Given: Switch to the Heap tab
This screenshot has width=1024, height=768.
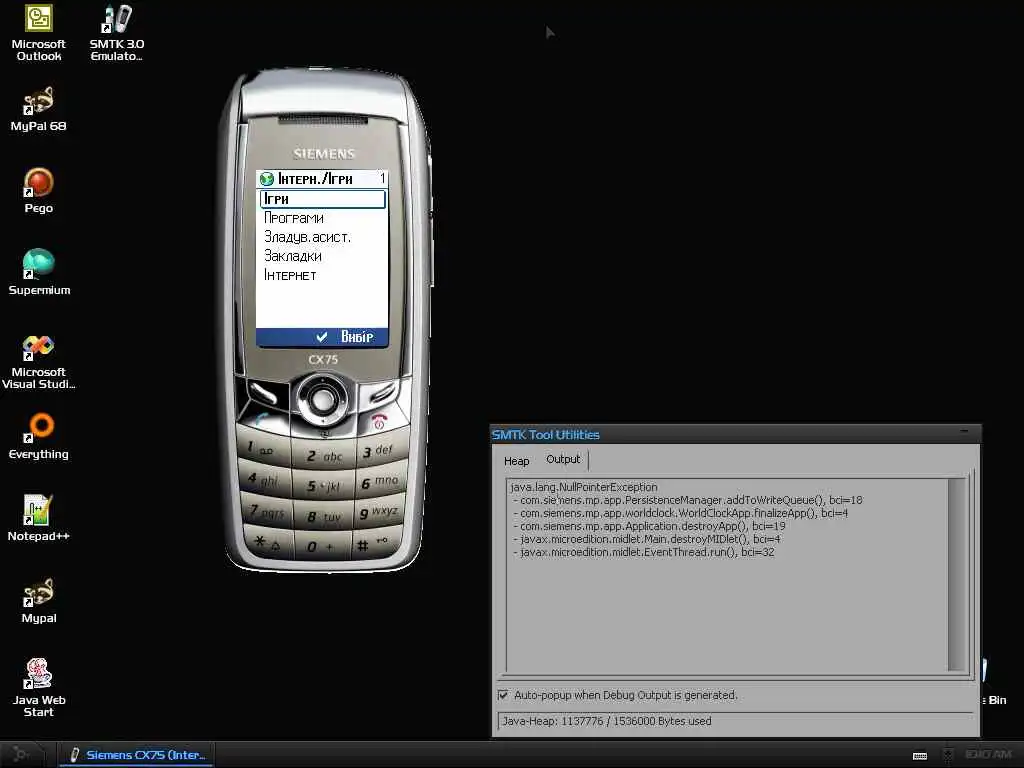Looking at the screenshot, I should coord(517,461).
